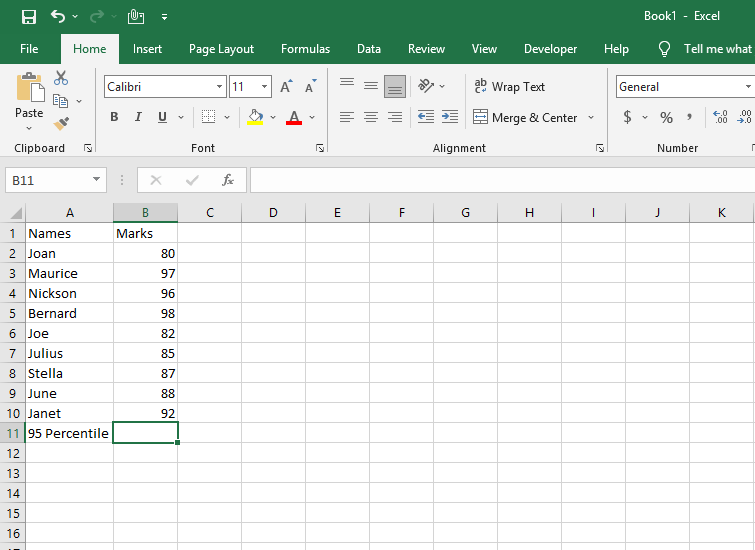Select Middle Align

coord(371,86)
